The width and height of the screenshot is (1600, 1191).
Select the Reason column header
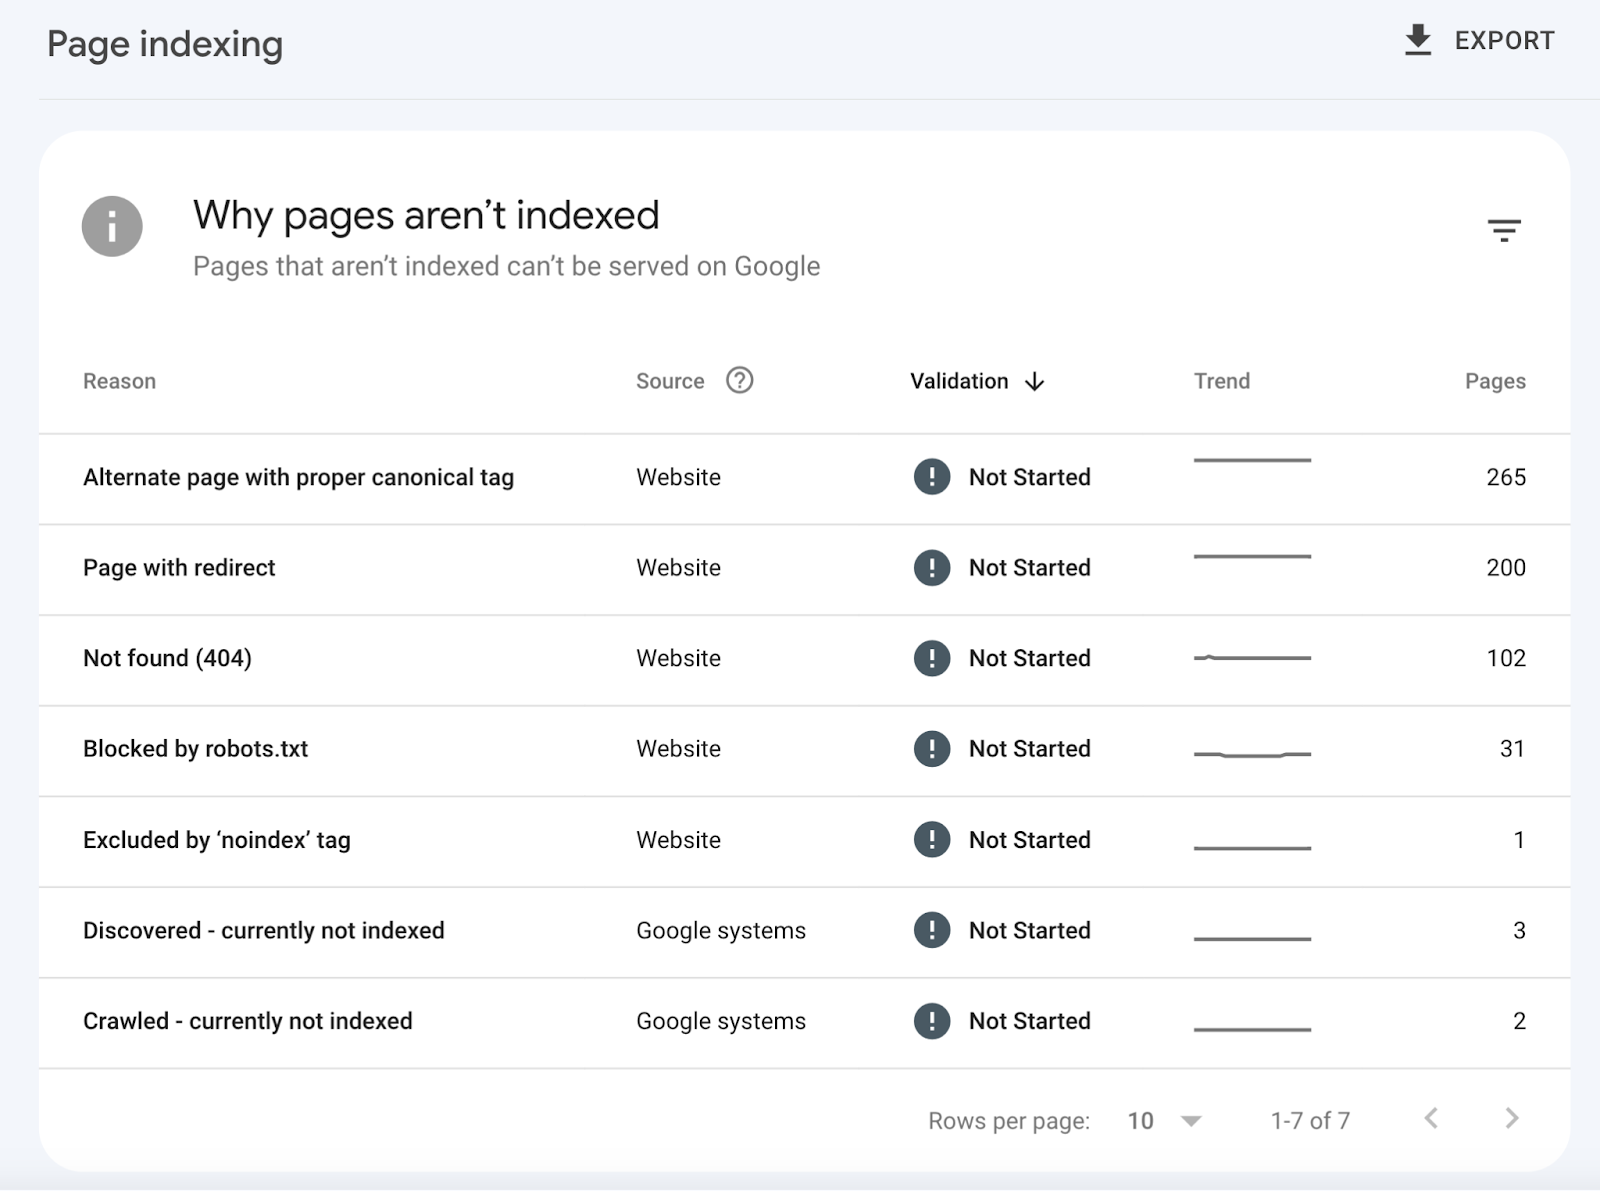pos(119,380)
